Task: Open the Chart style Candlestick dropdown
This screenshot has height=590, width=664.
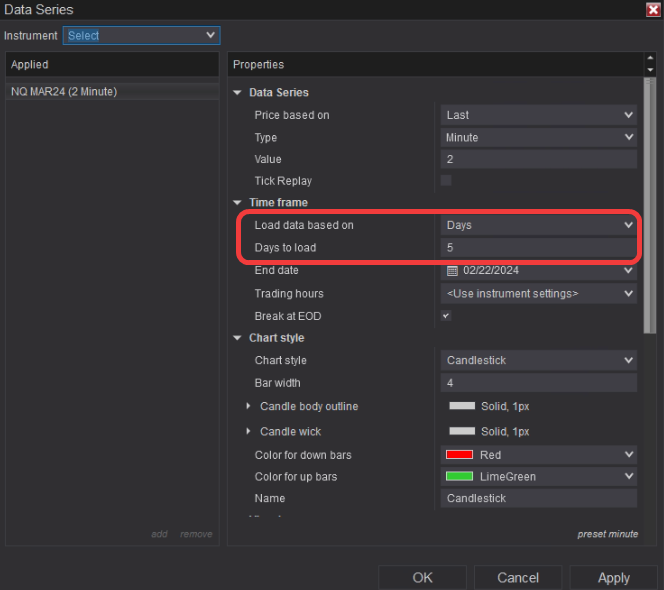Action: pos(538,360)
